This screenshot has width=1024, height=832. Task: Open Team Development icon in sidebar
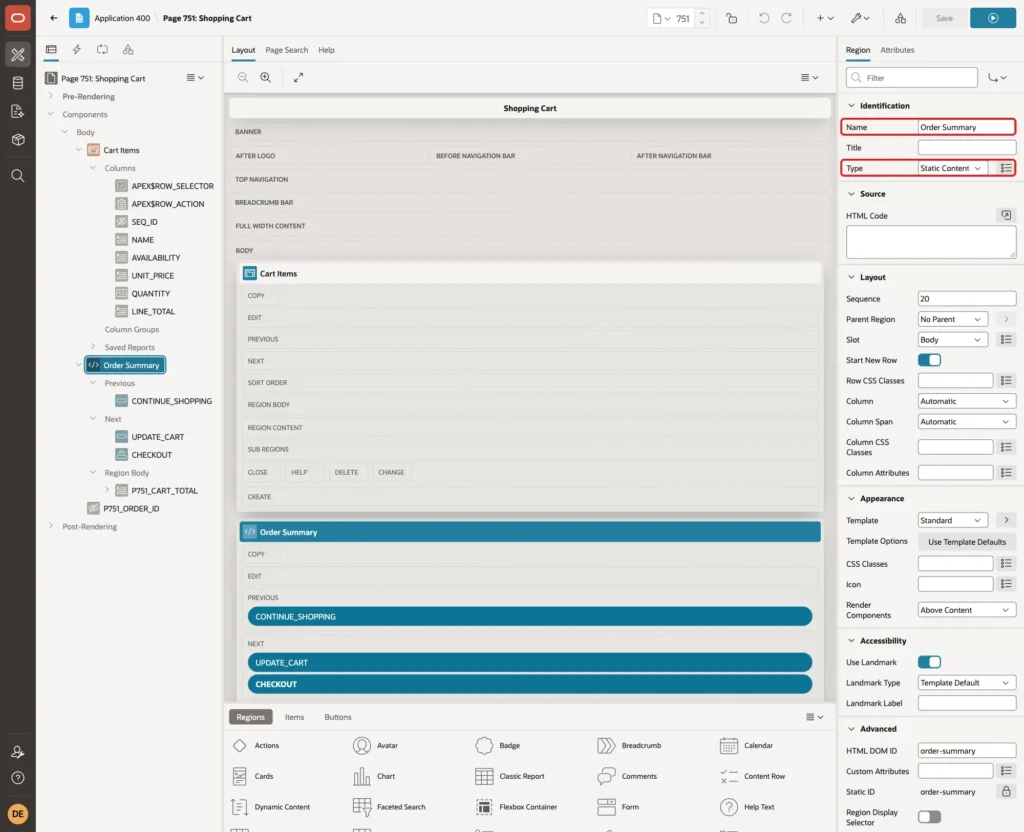pyautogui.click(x=18, y=112)
